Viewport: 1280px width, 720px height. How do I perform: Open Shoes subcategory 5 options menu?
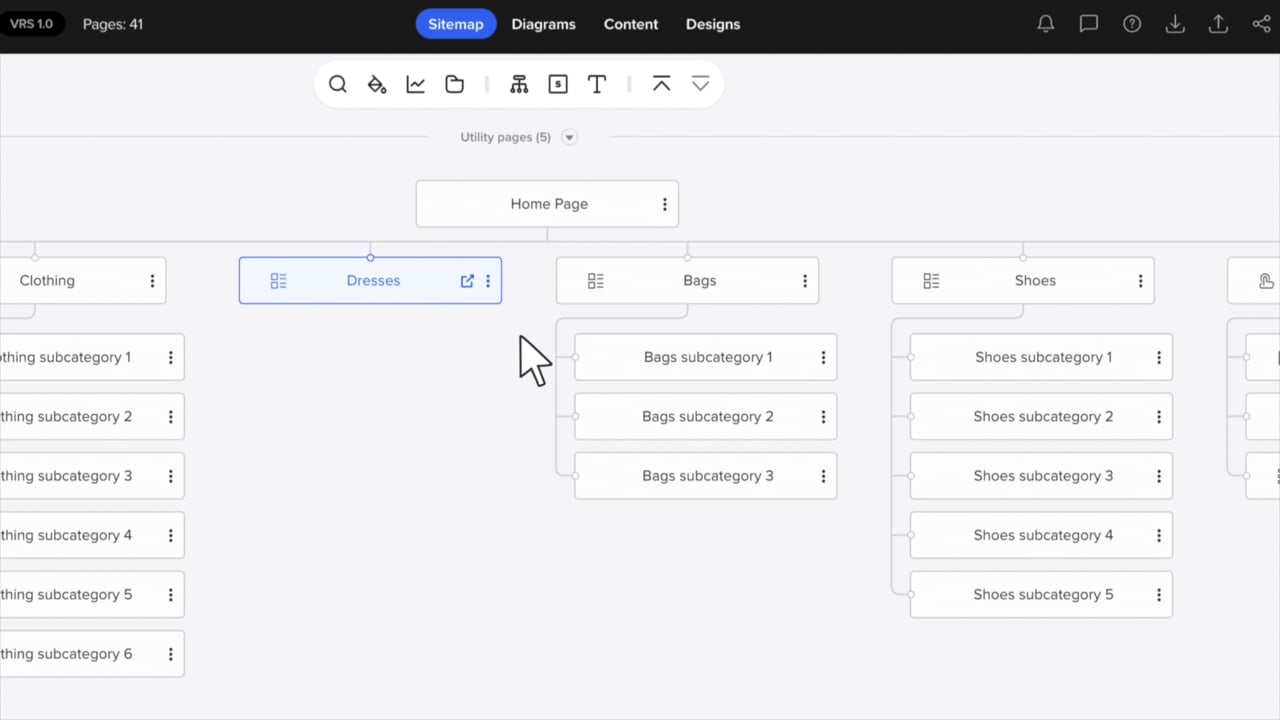point(1159,595)
